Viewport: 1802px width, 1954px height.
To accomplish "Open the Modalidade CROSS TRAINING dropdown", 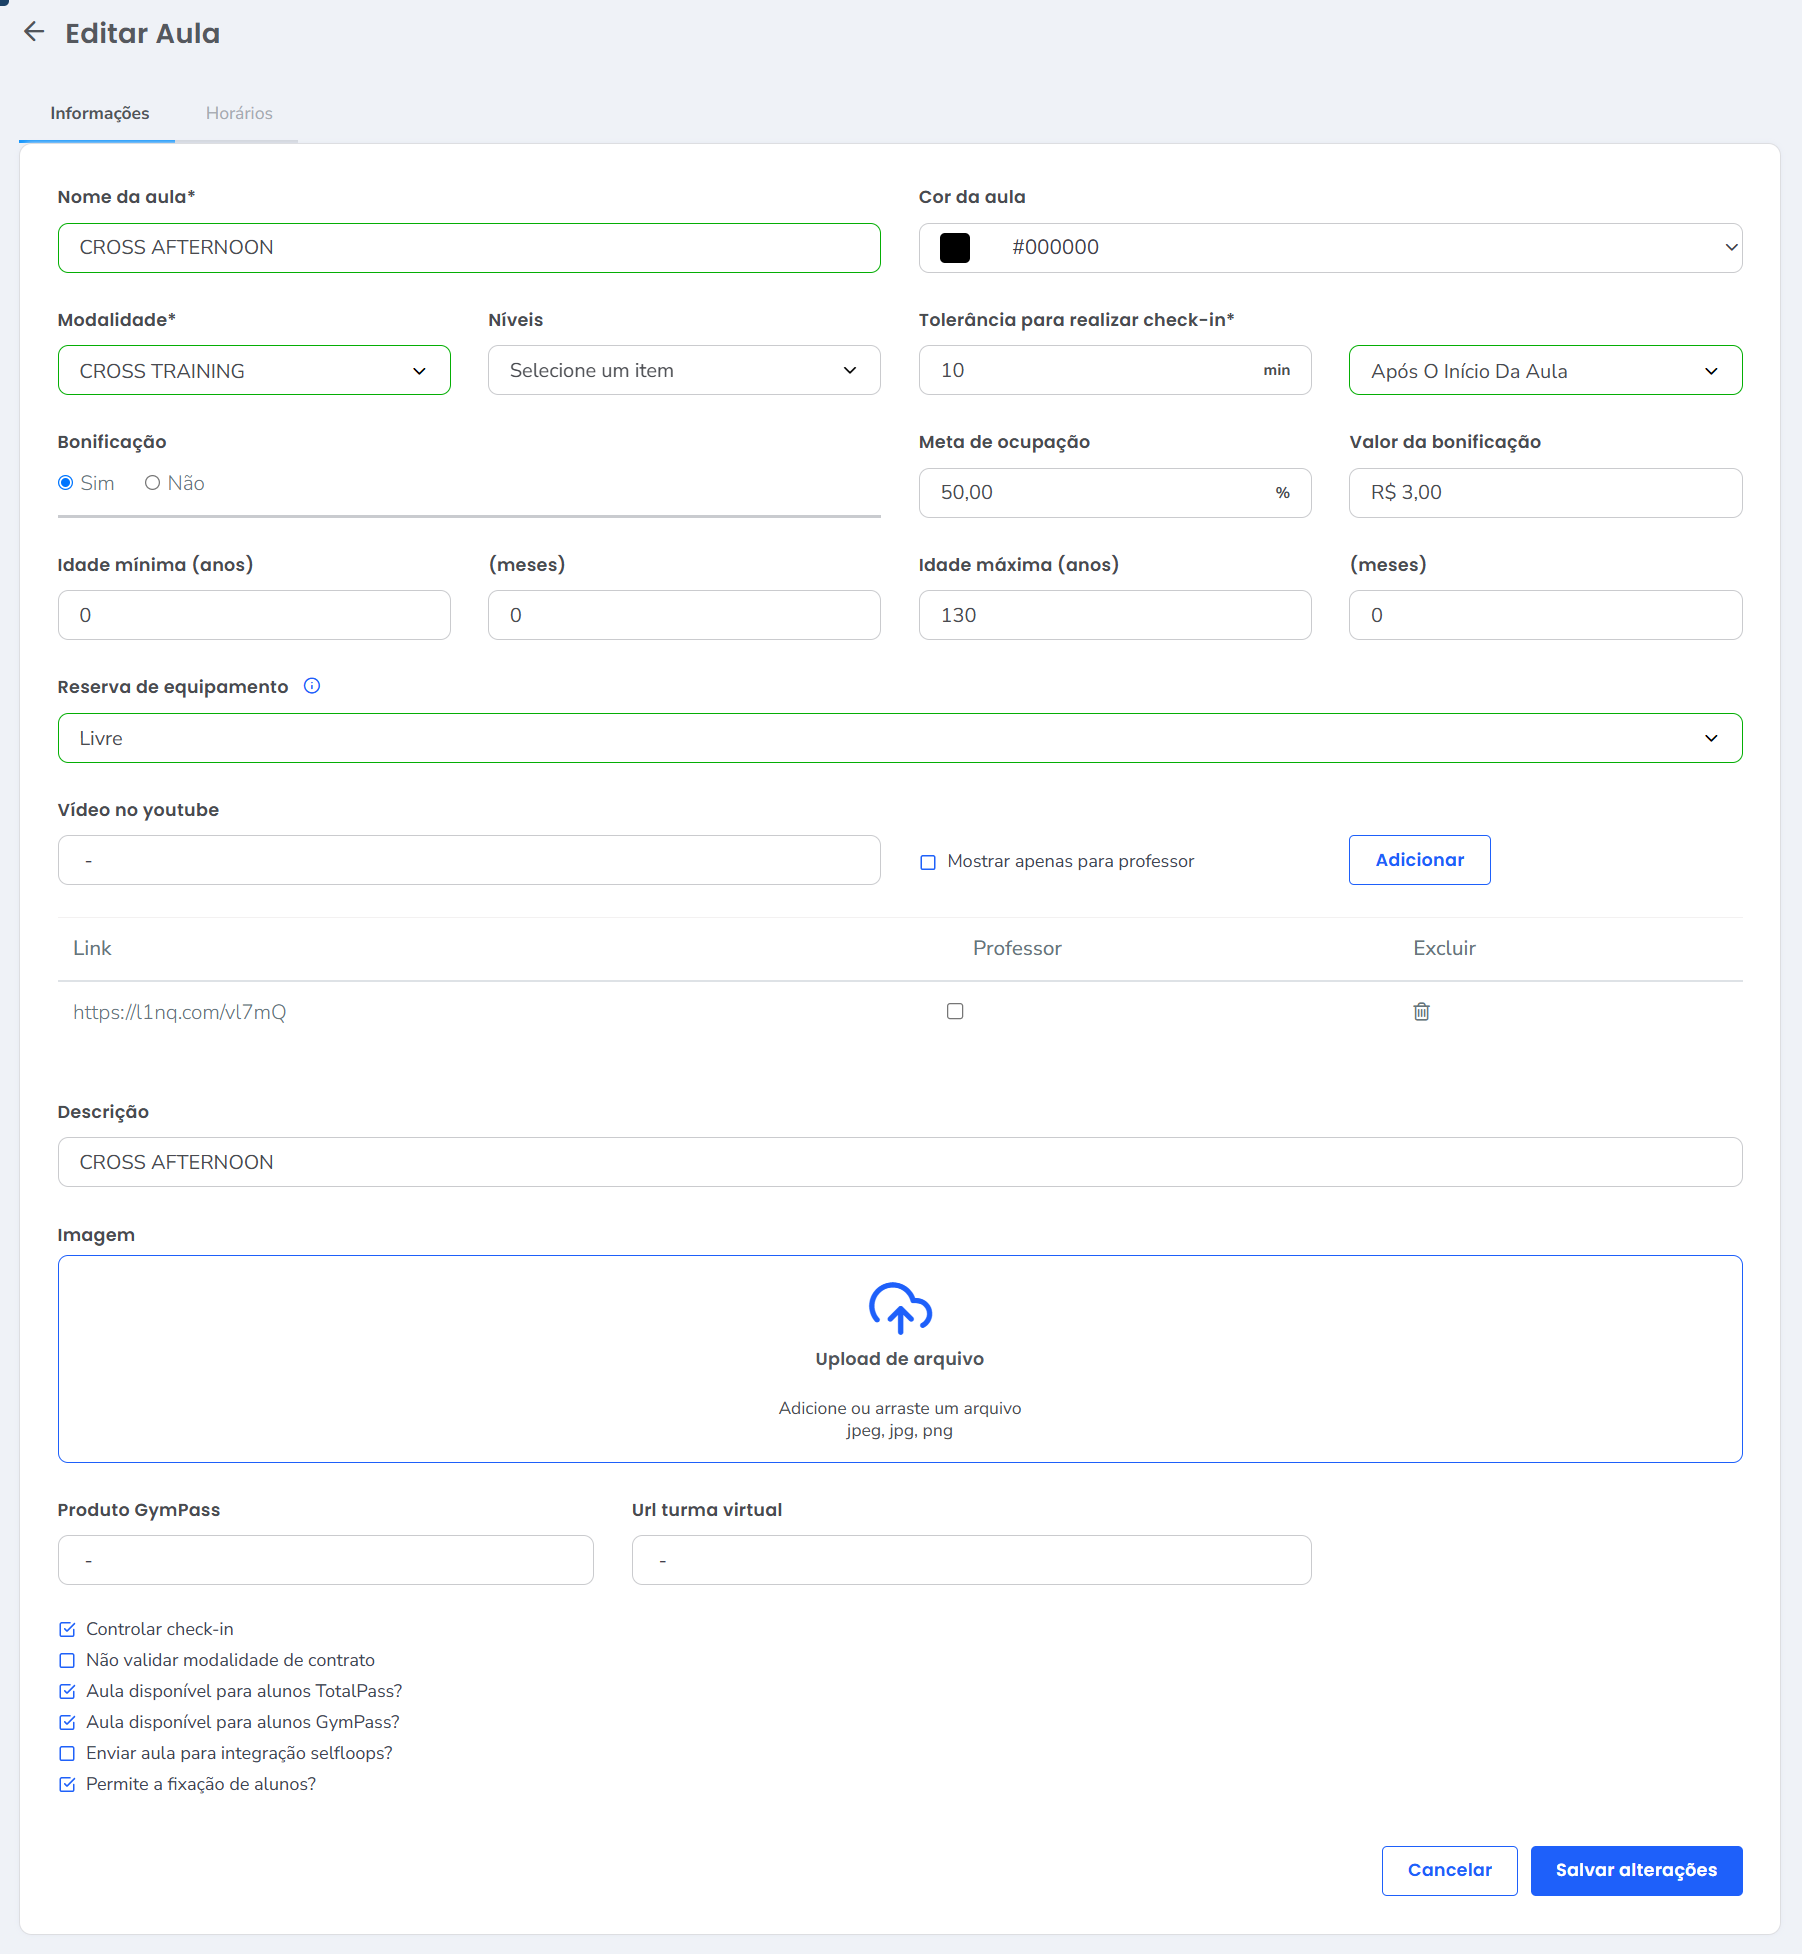I will (254, 371).
